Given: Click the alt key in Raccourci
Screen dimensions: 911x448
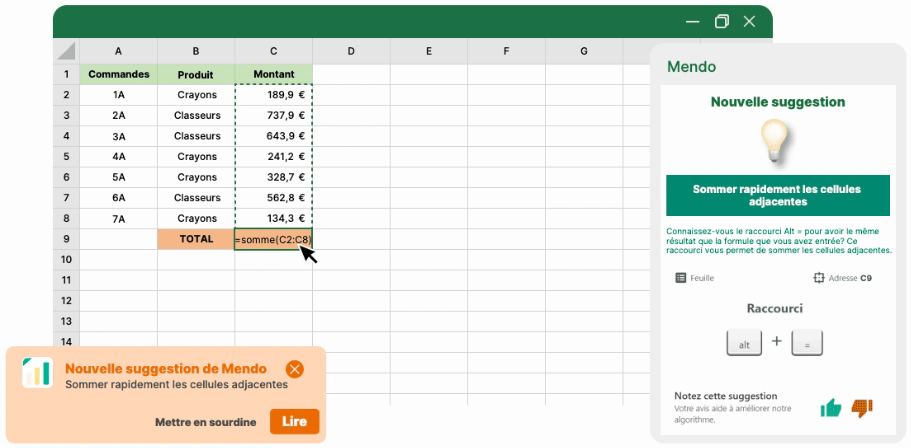Looking at the screenshot, I should [744, 343].
